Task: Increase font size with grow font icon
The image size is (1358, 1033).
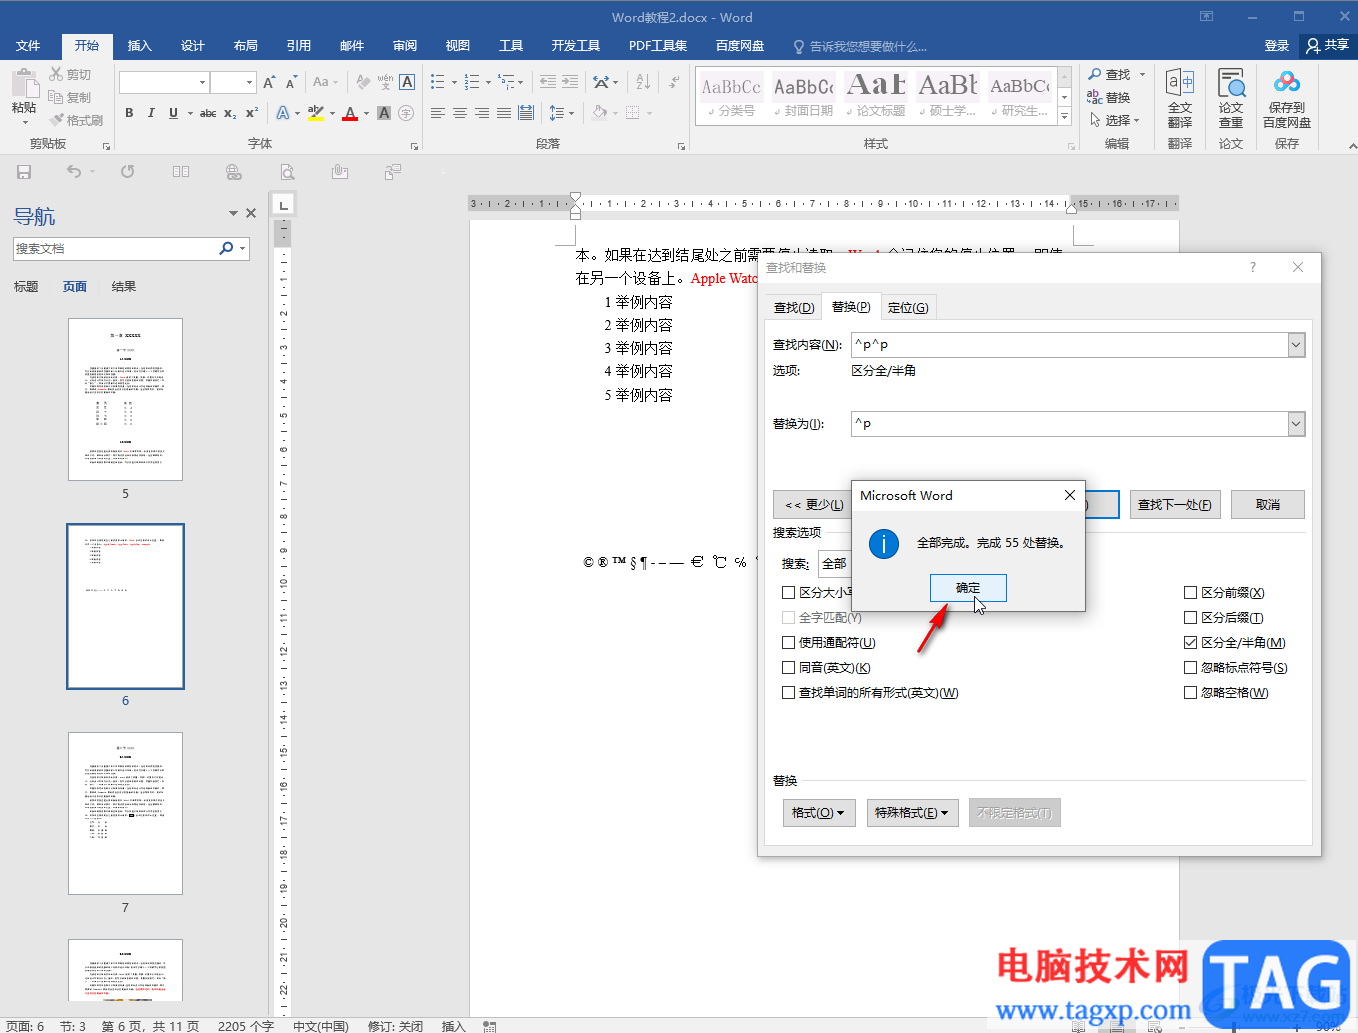Action: coord(269,82)
